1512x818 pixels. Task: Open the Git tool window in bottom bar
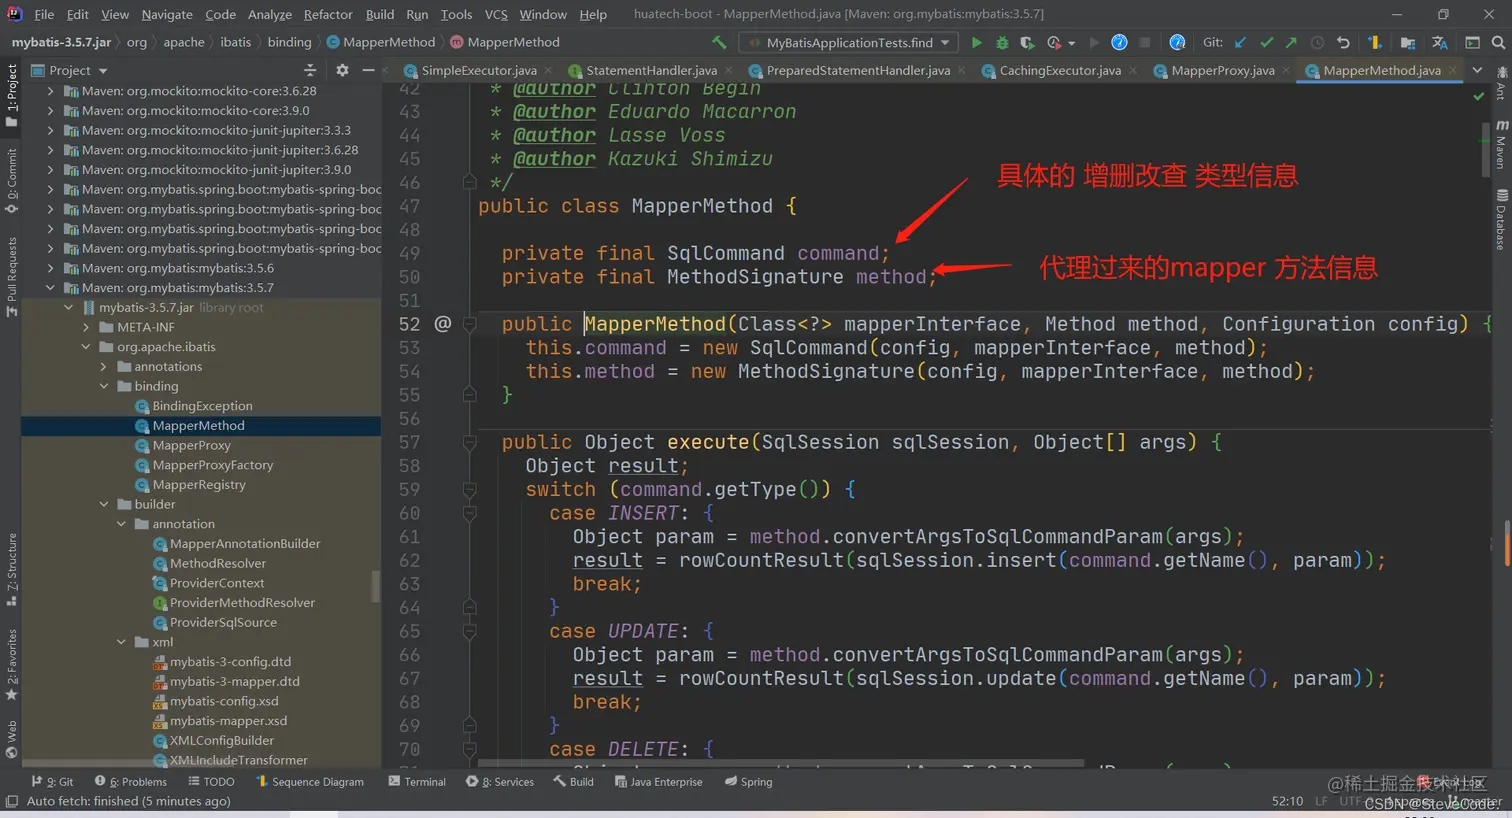(x=53, y=782)
